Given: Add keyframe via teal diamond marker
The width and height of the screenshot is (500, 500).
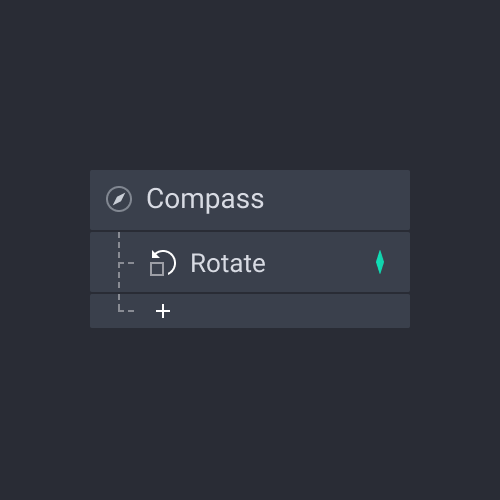Looking at the screenshot, I should click(x=380, y=262).
